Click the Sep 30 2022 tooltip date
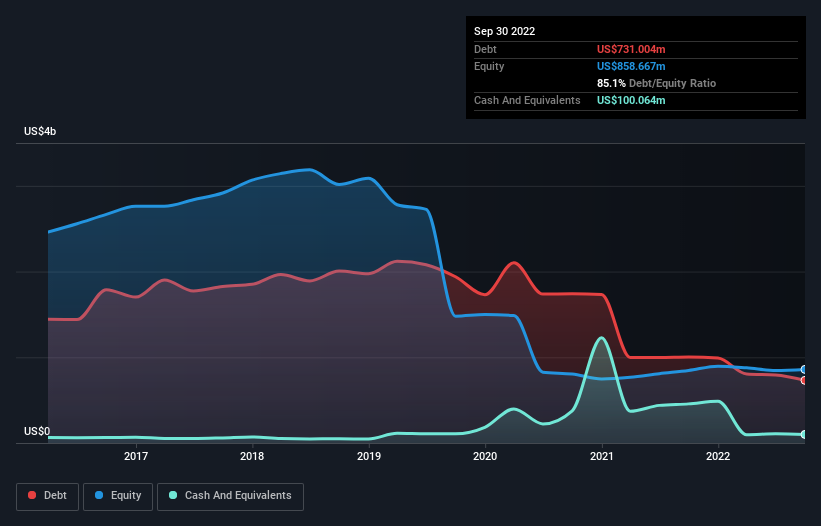 504,31
